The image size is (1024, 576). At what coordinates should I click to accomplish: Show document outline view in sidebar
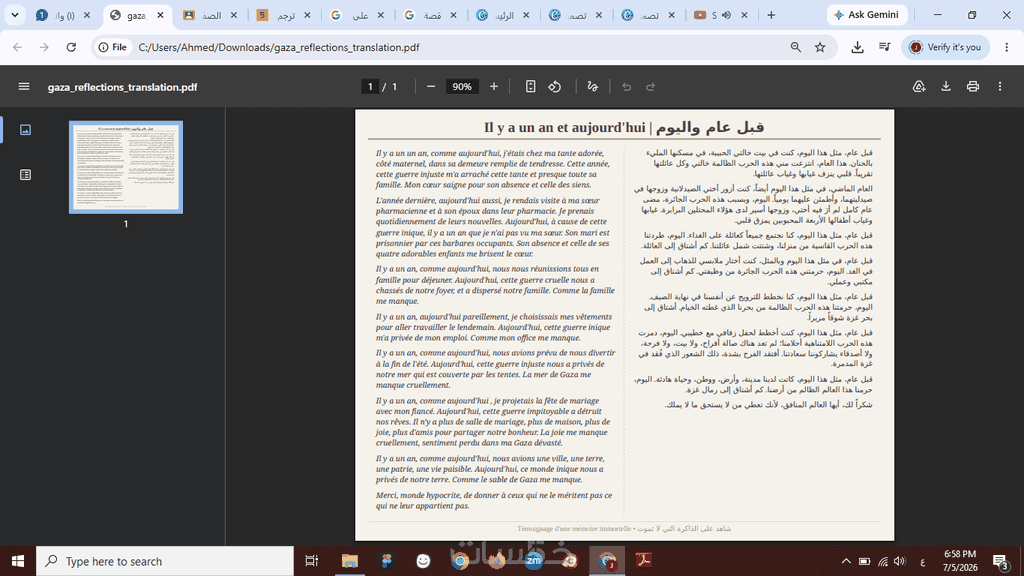[25, 174]
